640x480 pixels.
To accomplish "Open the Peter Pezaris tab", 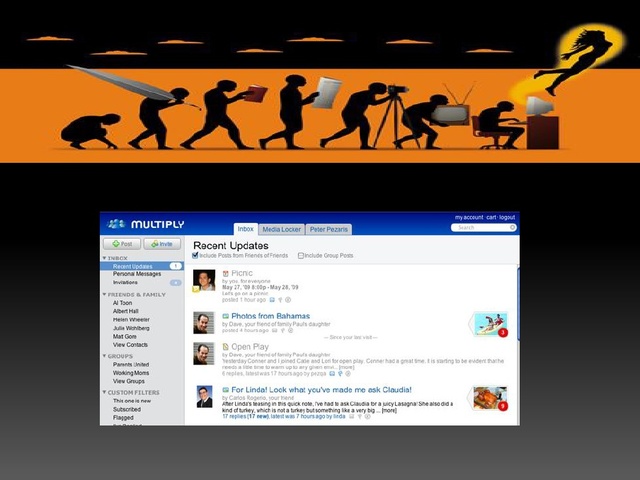I will [329, 229].
